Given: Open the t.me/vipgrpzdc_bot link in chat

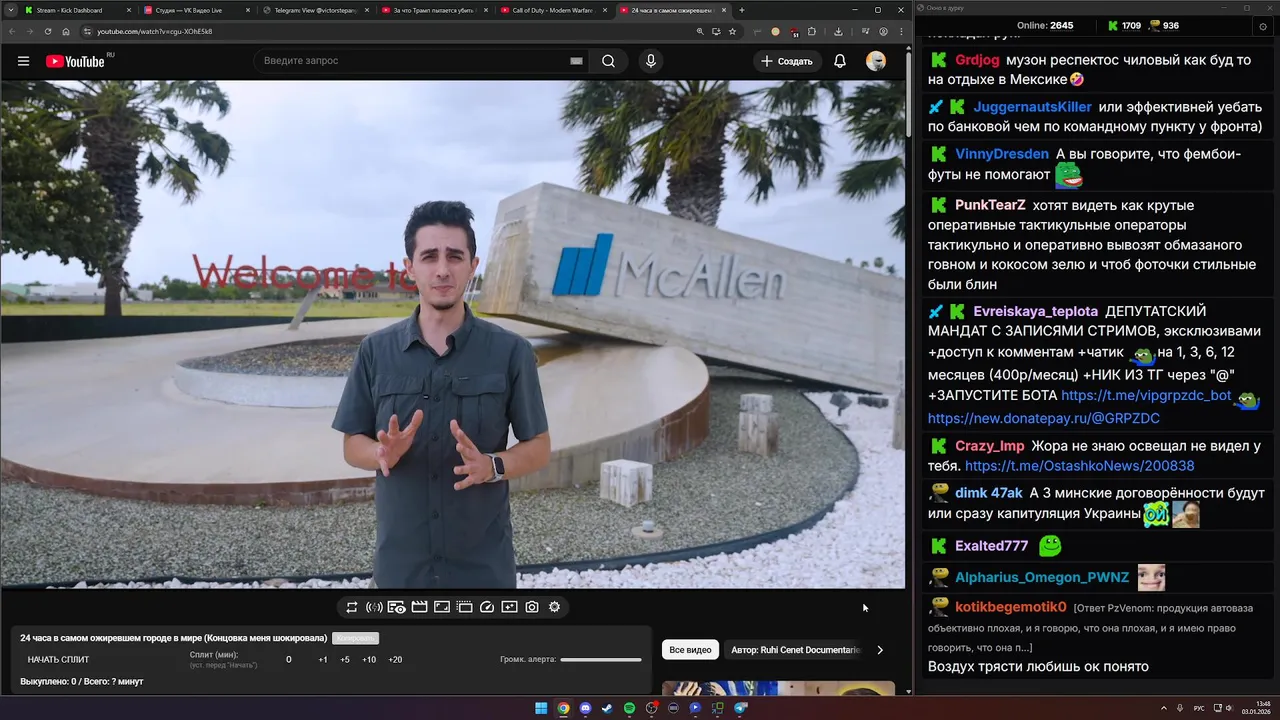Looking at the screenshot, I should 1146,395.
